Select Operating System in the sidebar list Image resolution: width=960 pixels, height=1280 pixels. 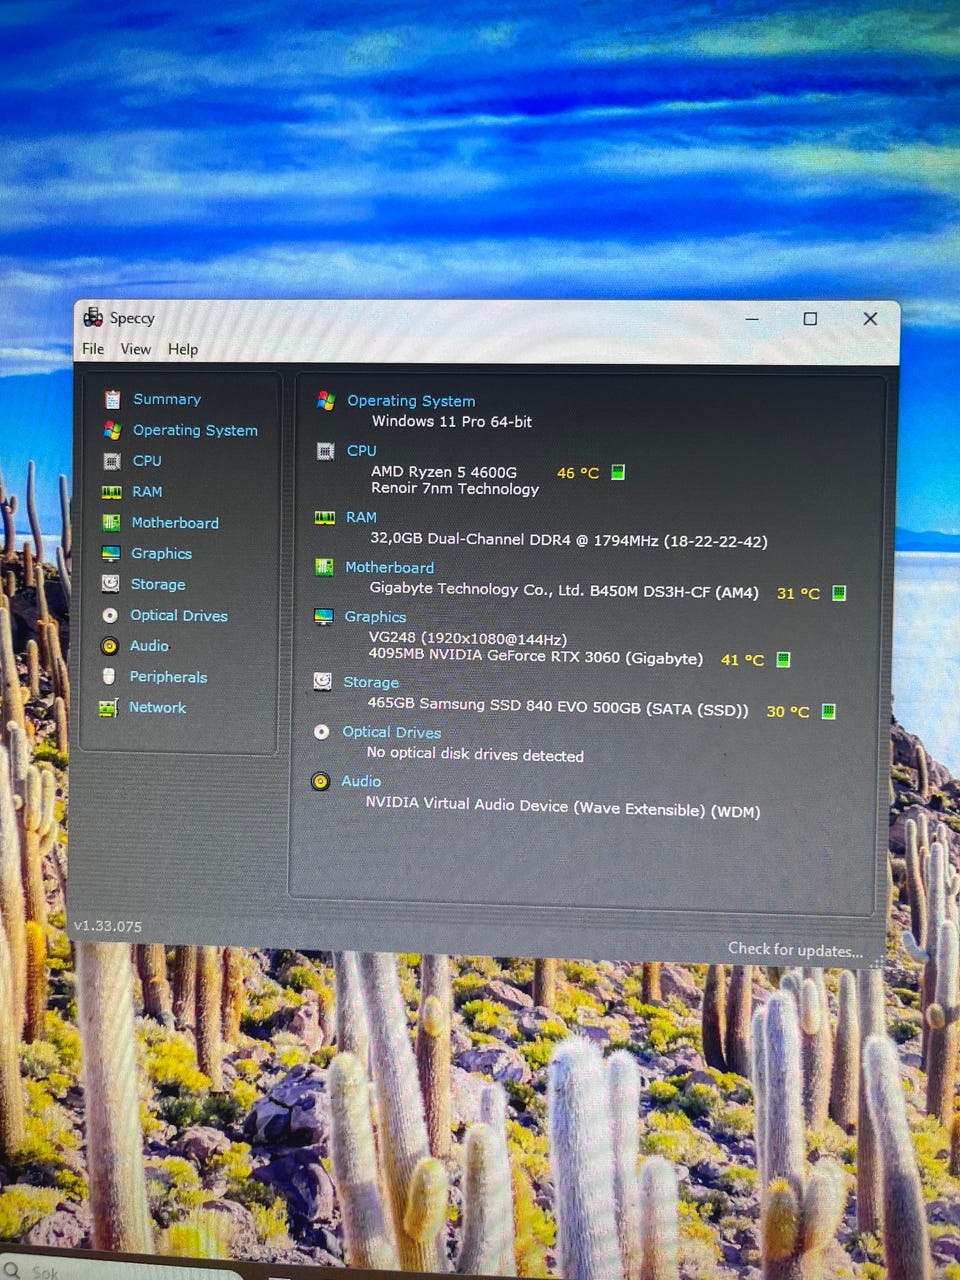(x=195, y=430)
